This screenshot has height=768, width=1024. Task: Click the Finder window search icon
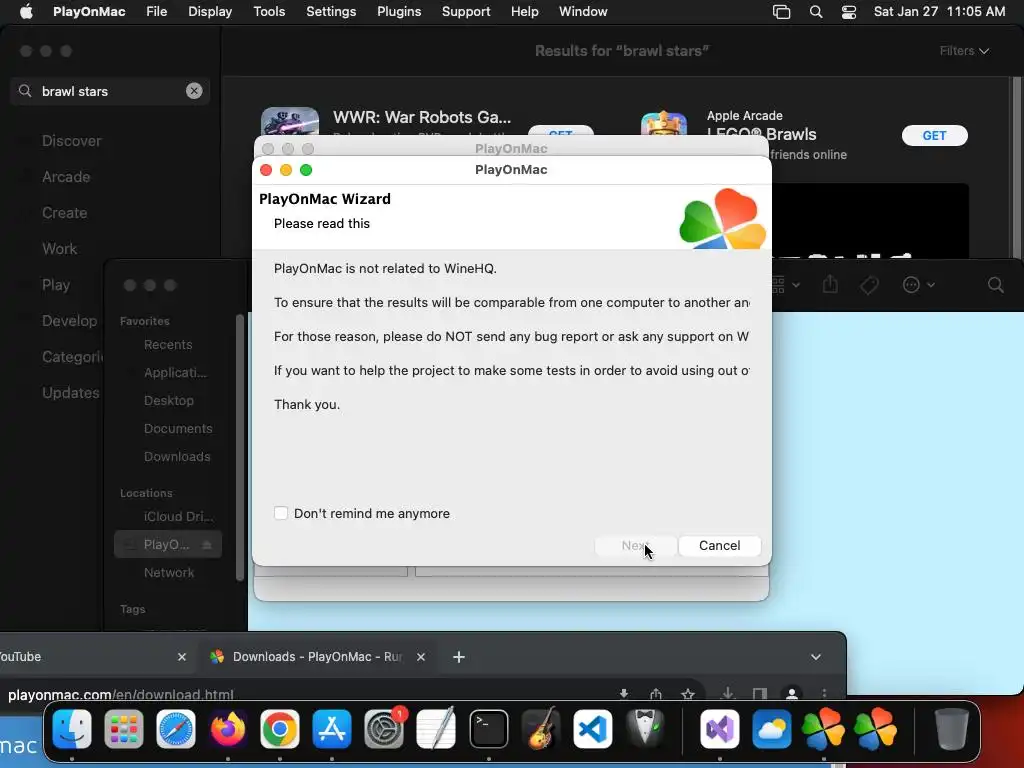pos(995,285)
